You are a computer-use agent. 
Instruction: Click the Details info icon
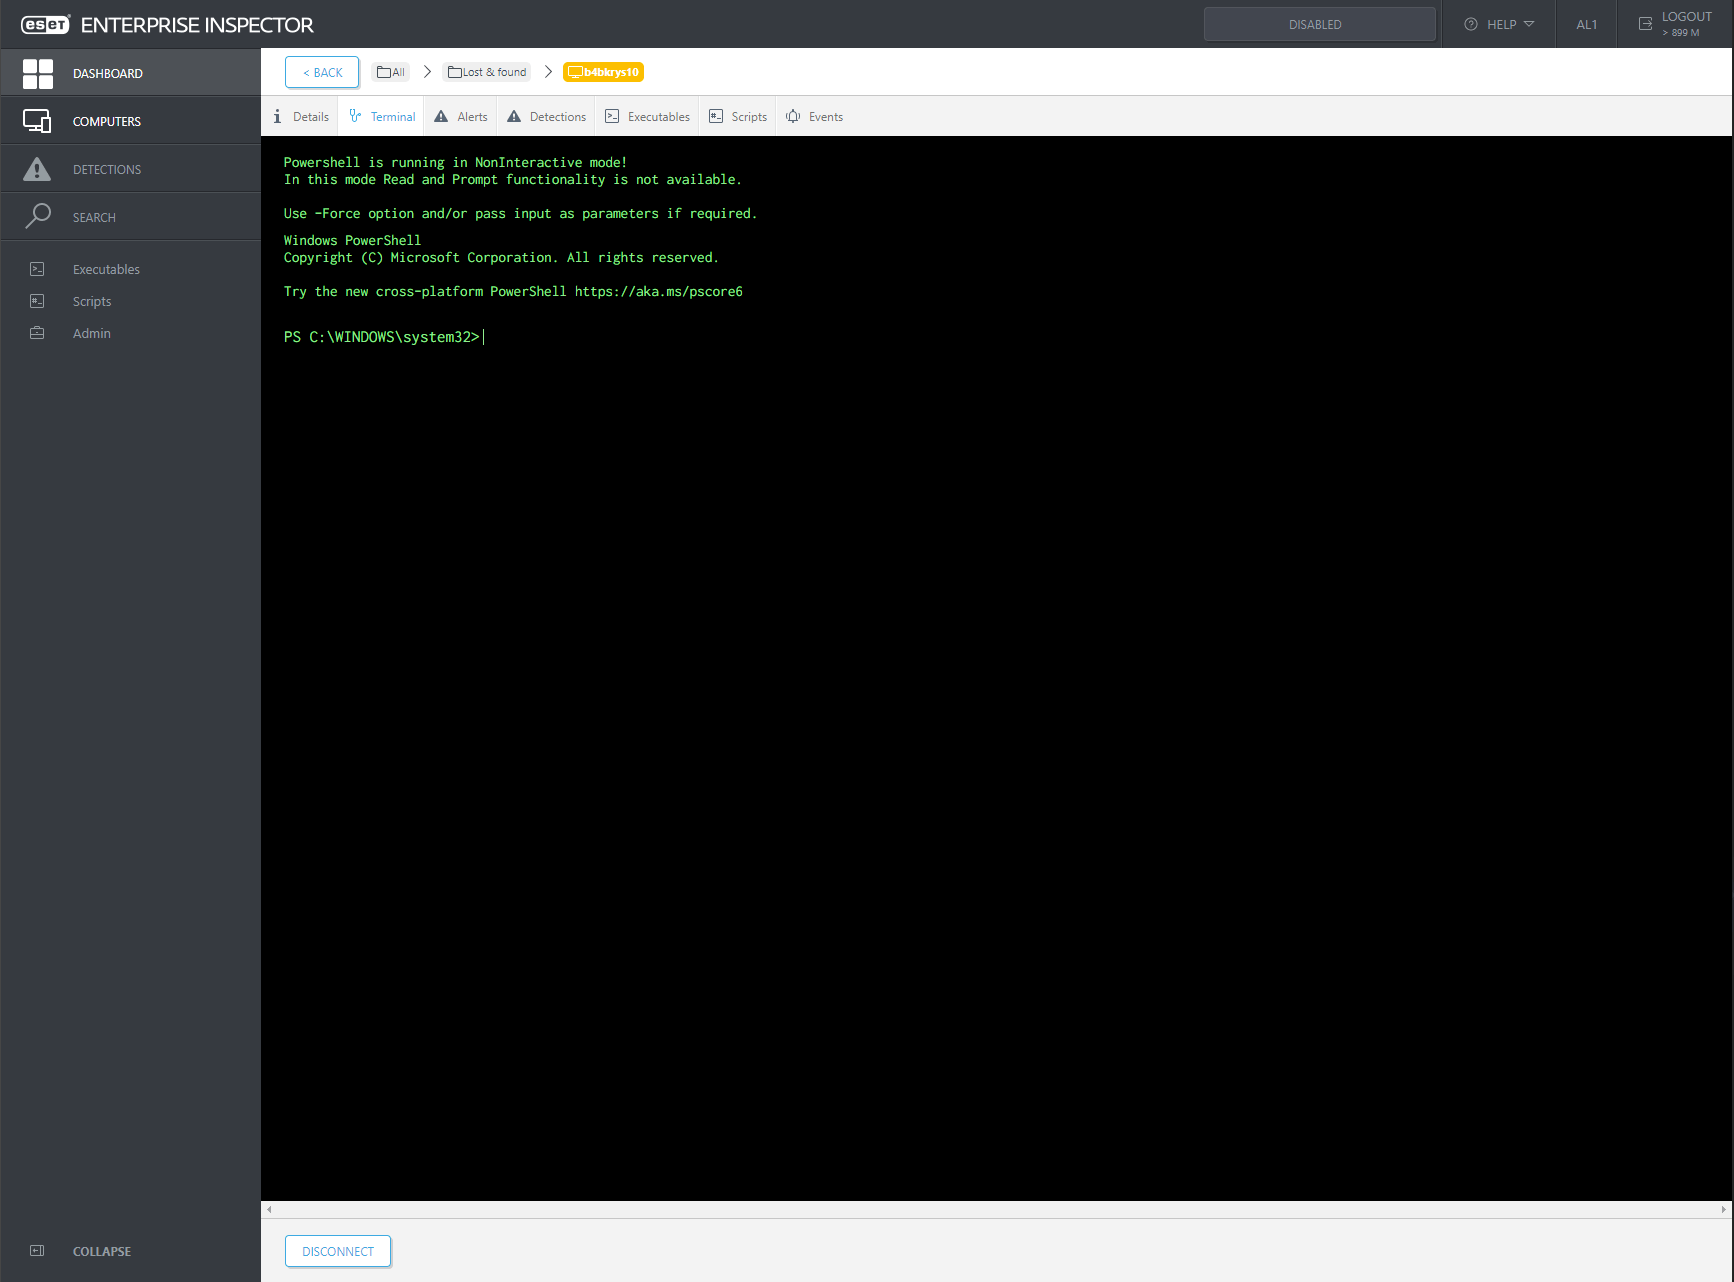(x=277, y=116)
